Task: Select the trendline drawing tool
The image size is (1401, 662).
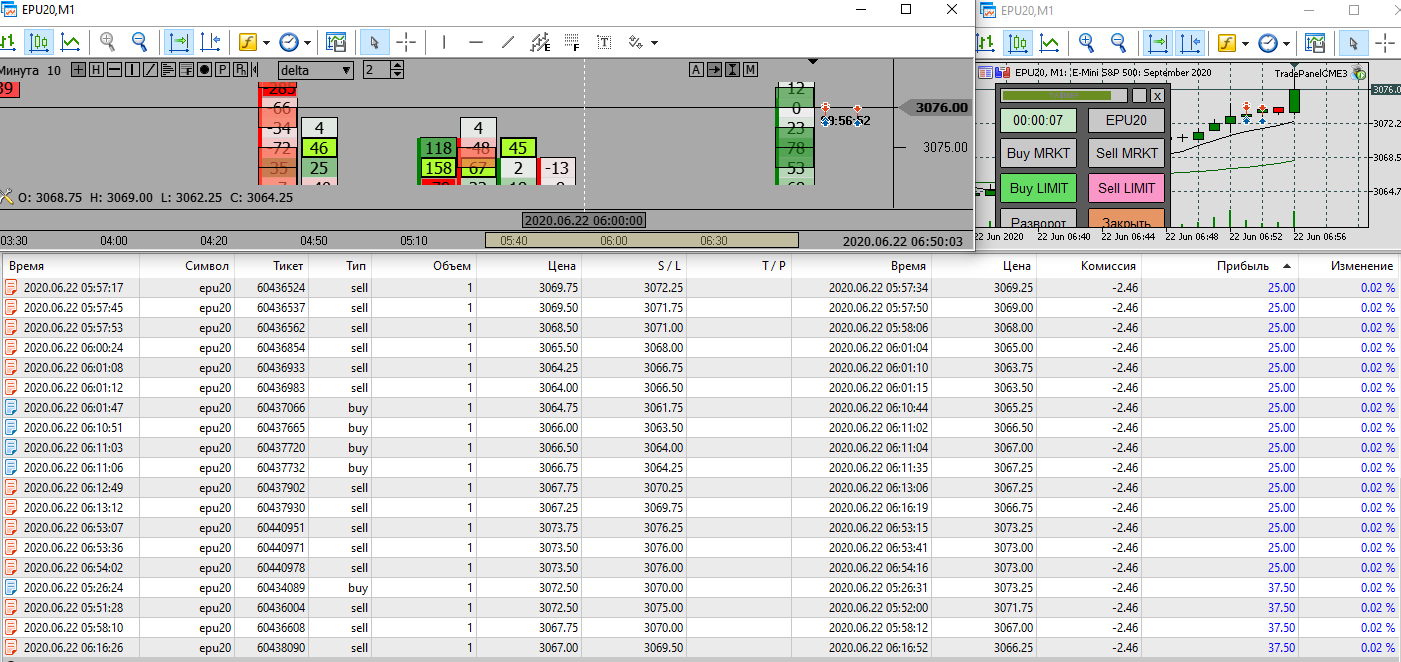Action: [x=508, y=42]
